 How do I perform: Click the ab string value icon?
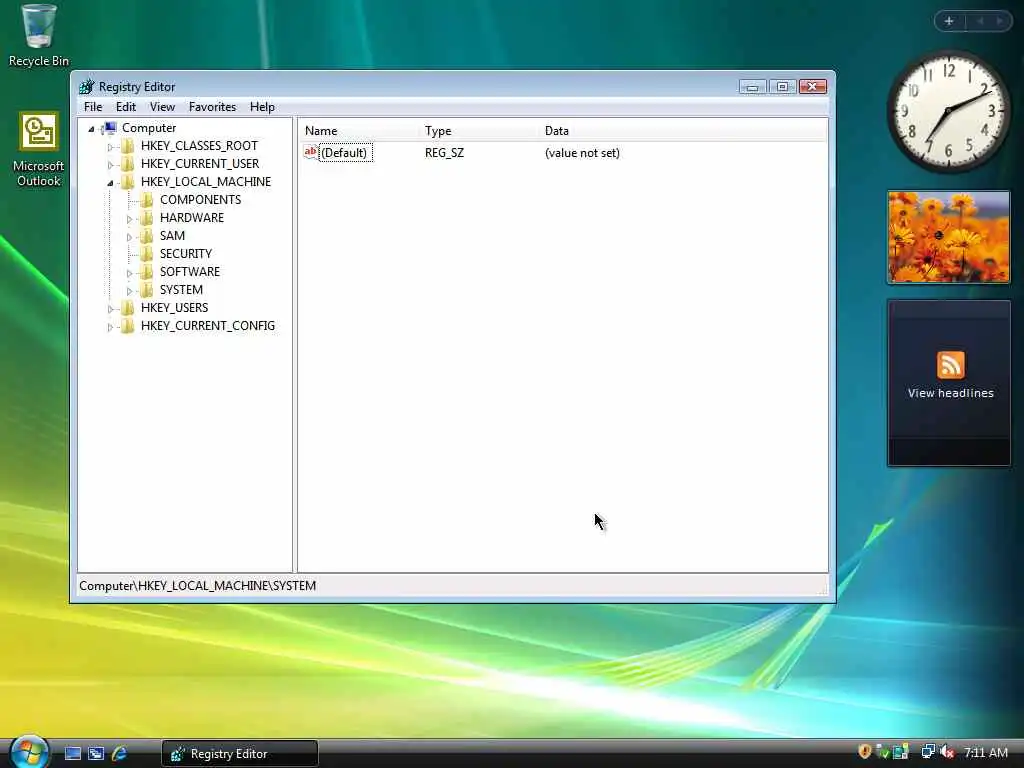311,152
